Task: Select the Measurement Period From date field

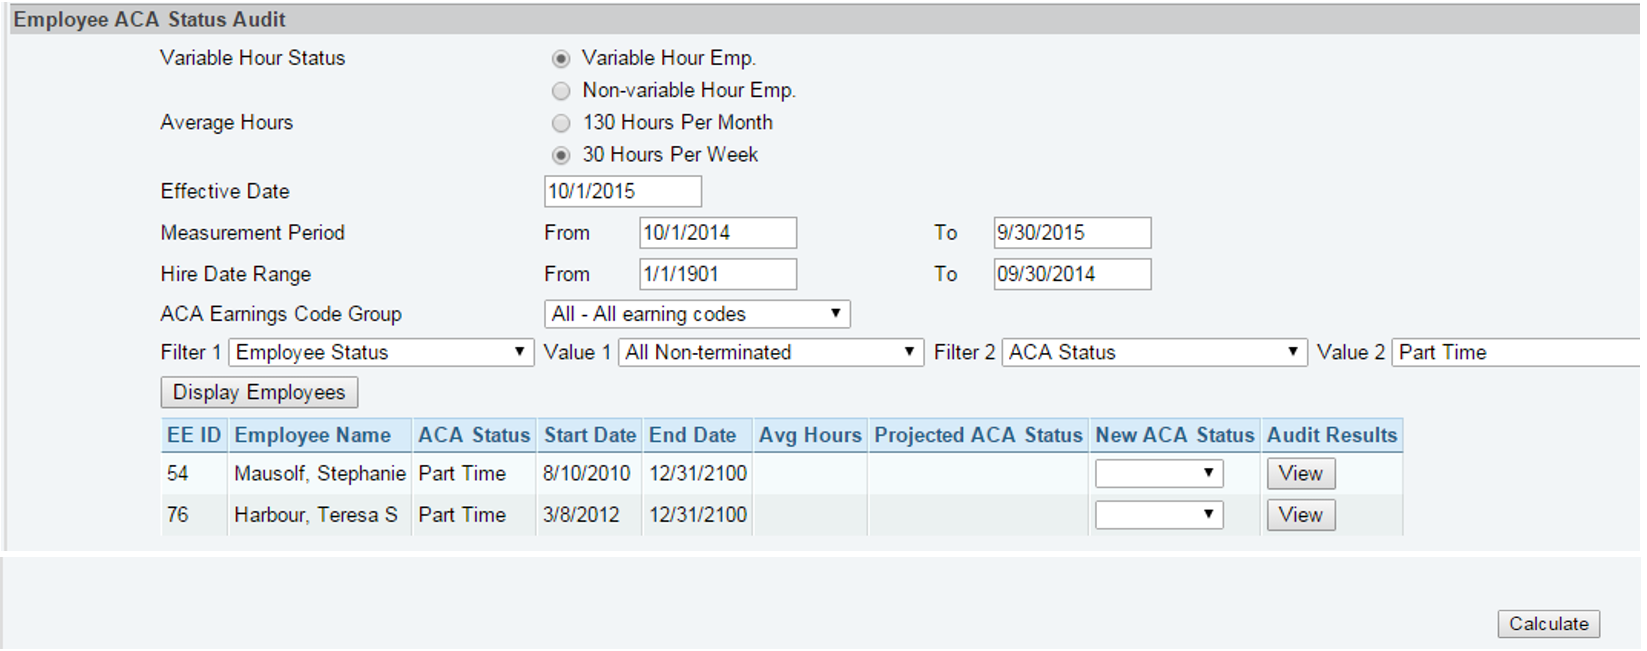Action: 718,232
